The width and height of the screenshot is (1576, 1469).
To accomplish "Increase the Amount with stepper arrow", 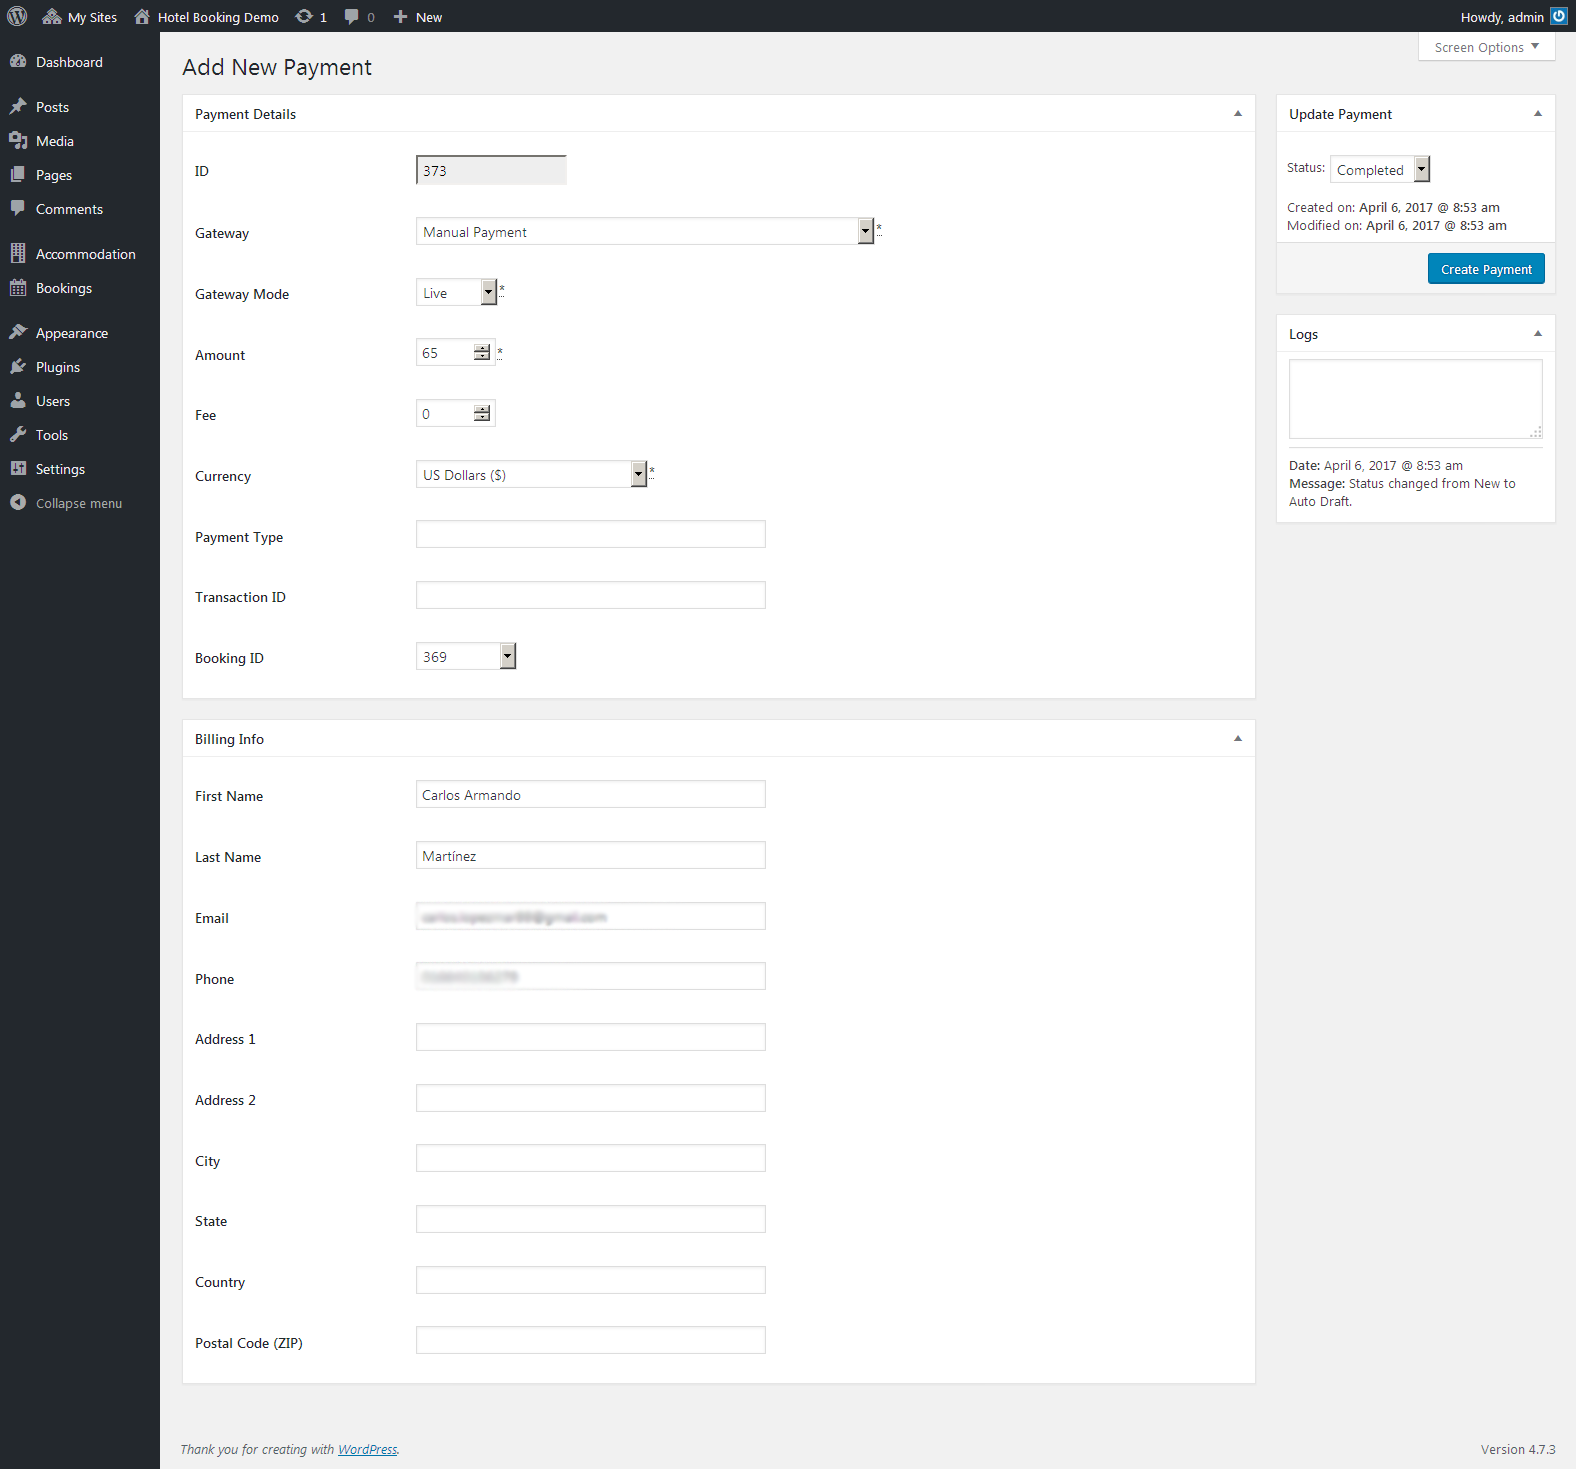I will [x=482, y=348].
